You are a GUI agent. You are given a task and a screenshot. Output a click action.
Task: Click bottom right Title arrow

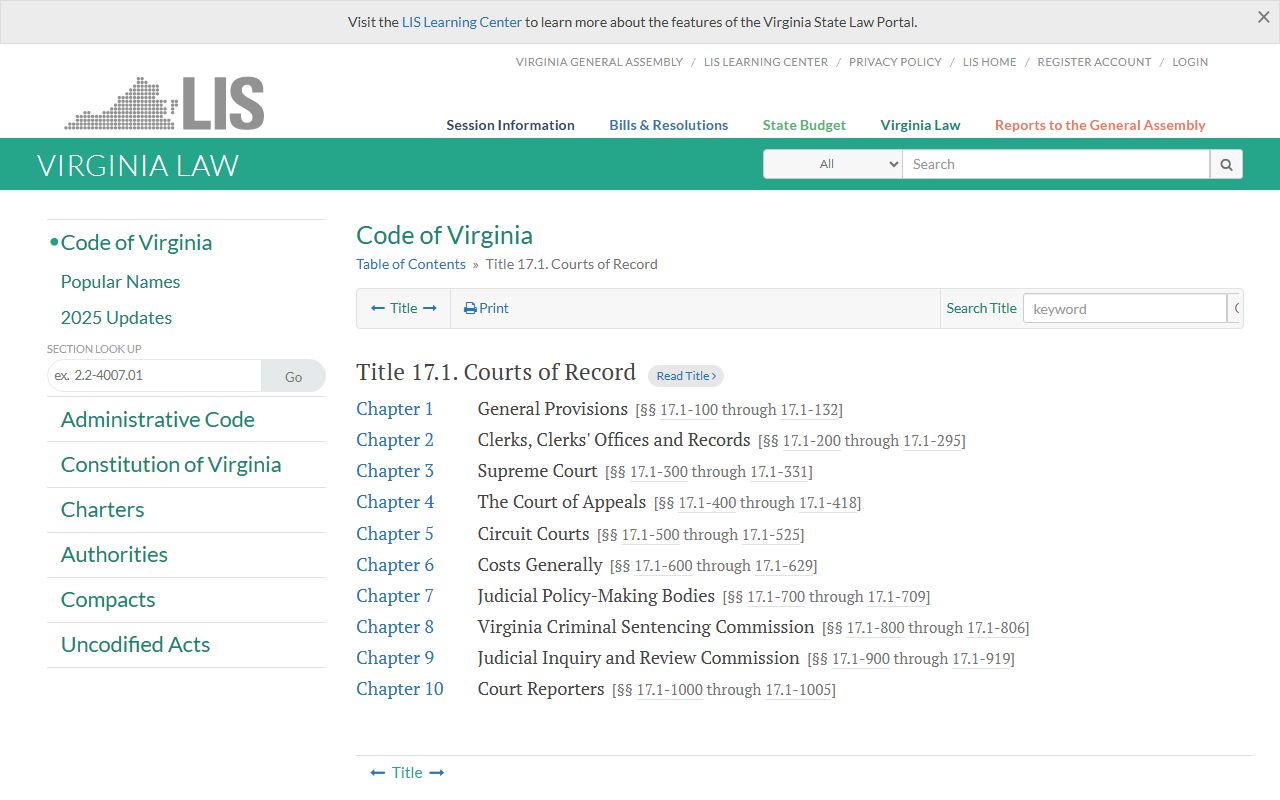click(x=436, y=772)
